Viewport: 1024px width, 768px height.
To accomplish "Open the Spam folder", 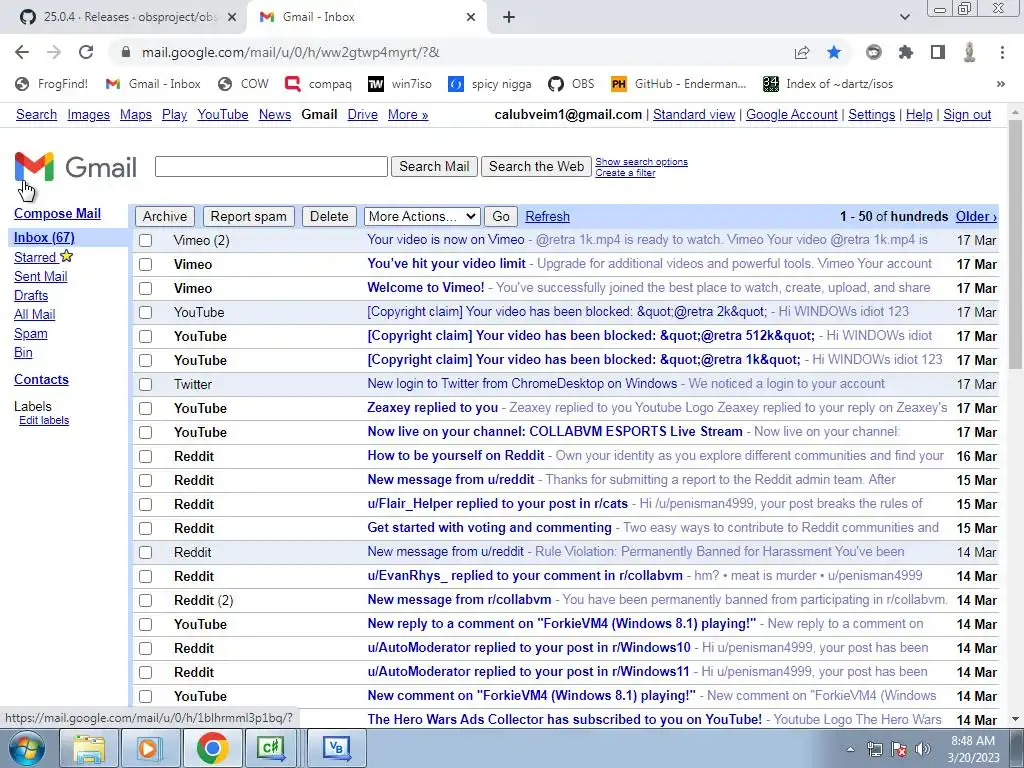I will pos(31,333).
